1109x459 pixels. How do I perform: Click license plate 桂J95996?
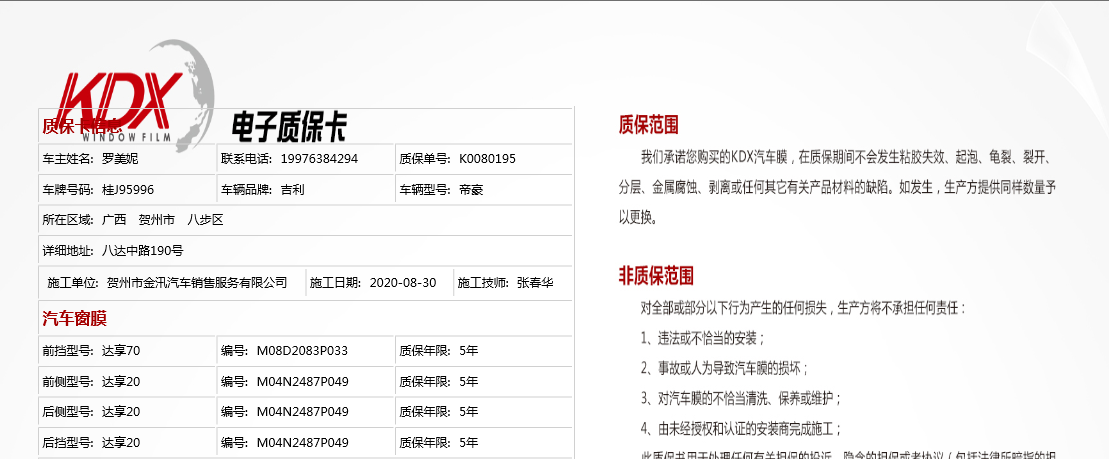click(x=128, y=189)
